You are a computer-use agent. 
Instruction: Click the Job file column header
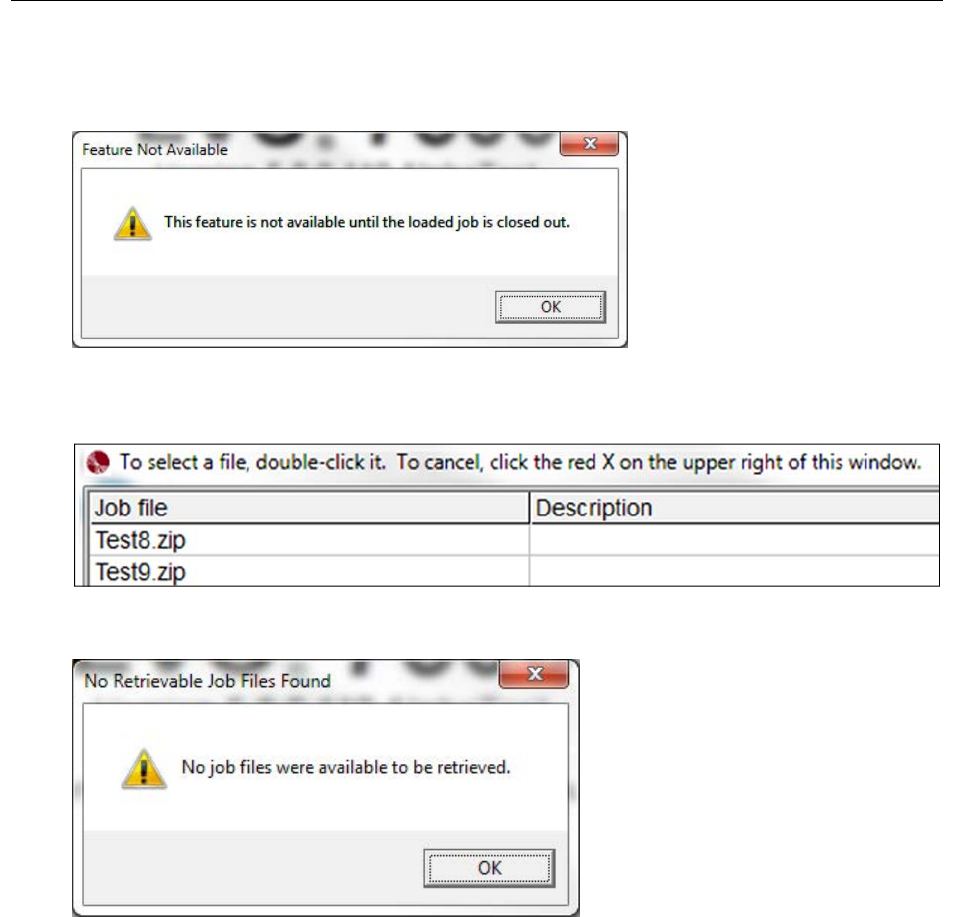[310, 508]
